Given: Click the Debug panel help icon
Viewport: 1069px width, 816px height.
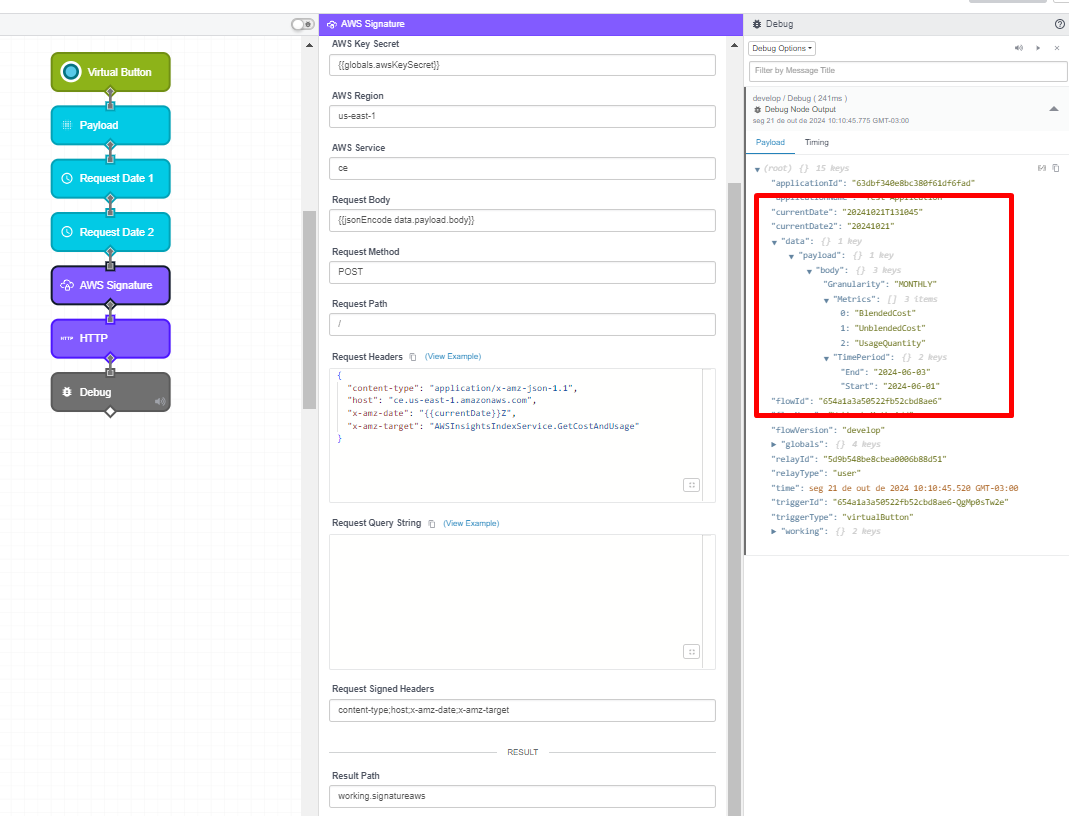Looking at the screenshot, I should point(1059,24).
